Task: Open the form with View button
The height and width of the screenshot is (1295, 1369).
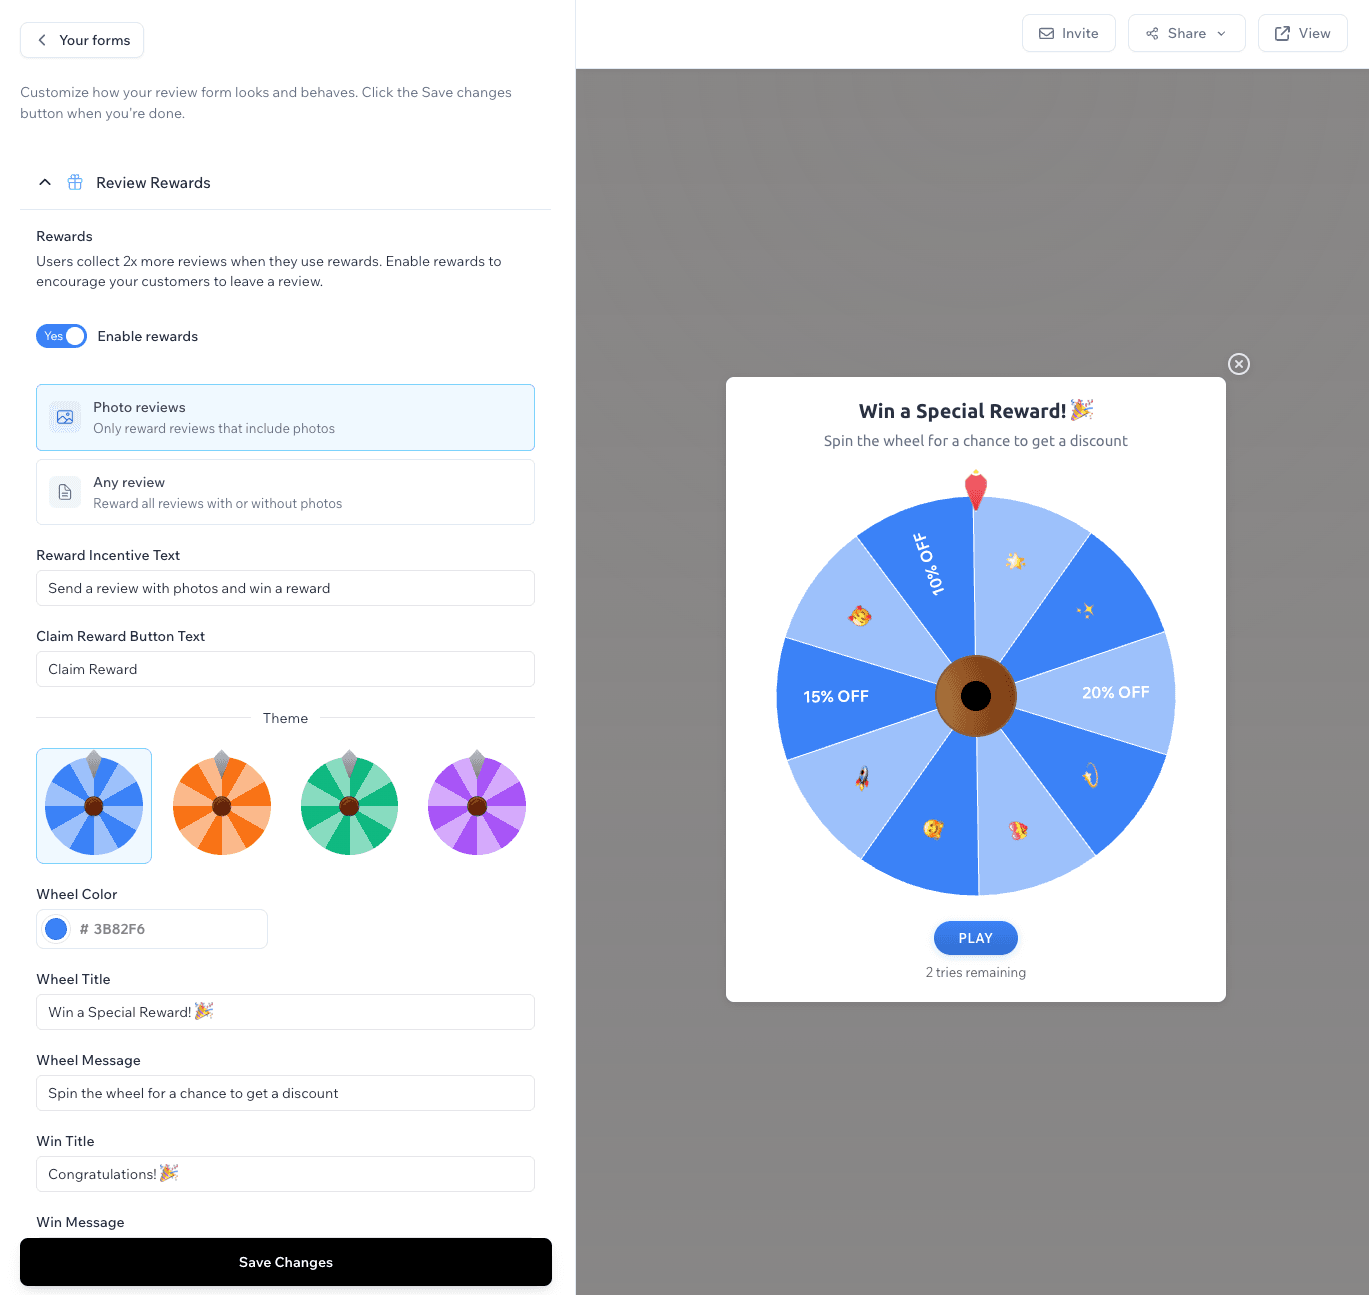Action: (1302, 33)
